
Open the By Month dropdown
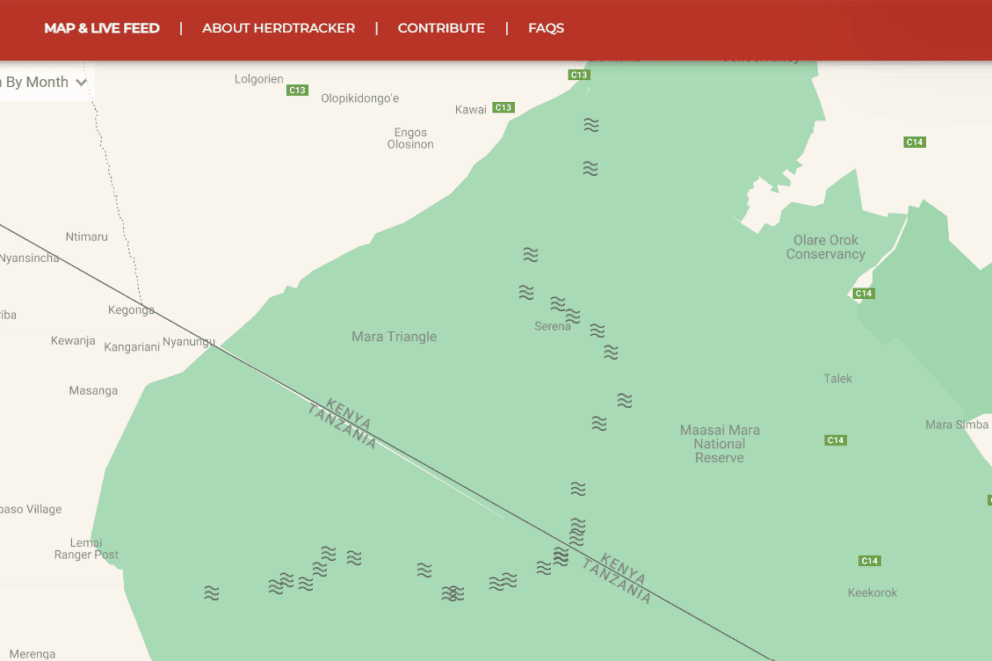(40, 82)
